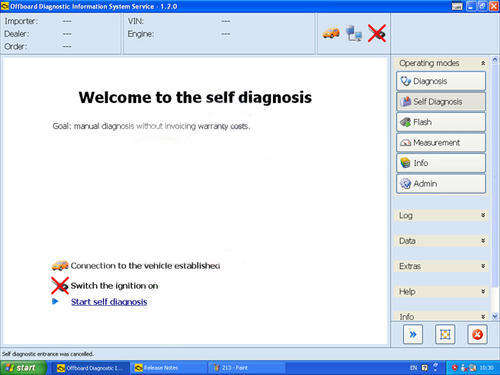Expand the Extras section
Viewport: 500px width, 375px height.
483,266
